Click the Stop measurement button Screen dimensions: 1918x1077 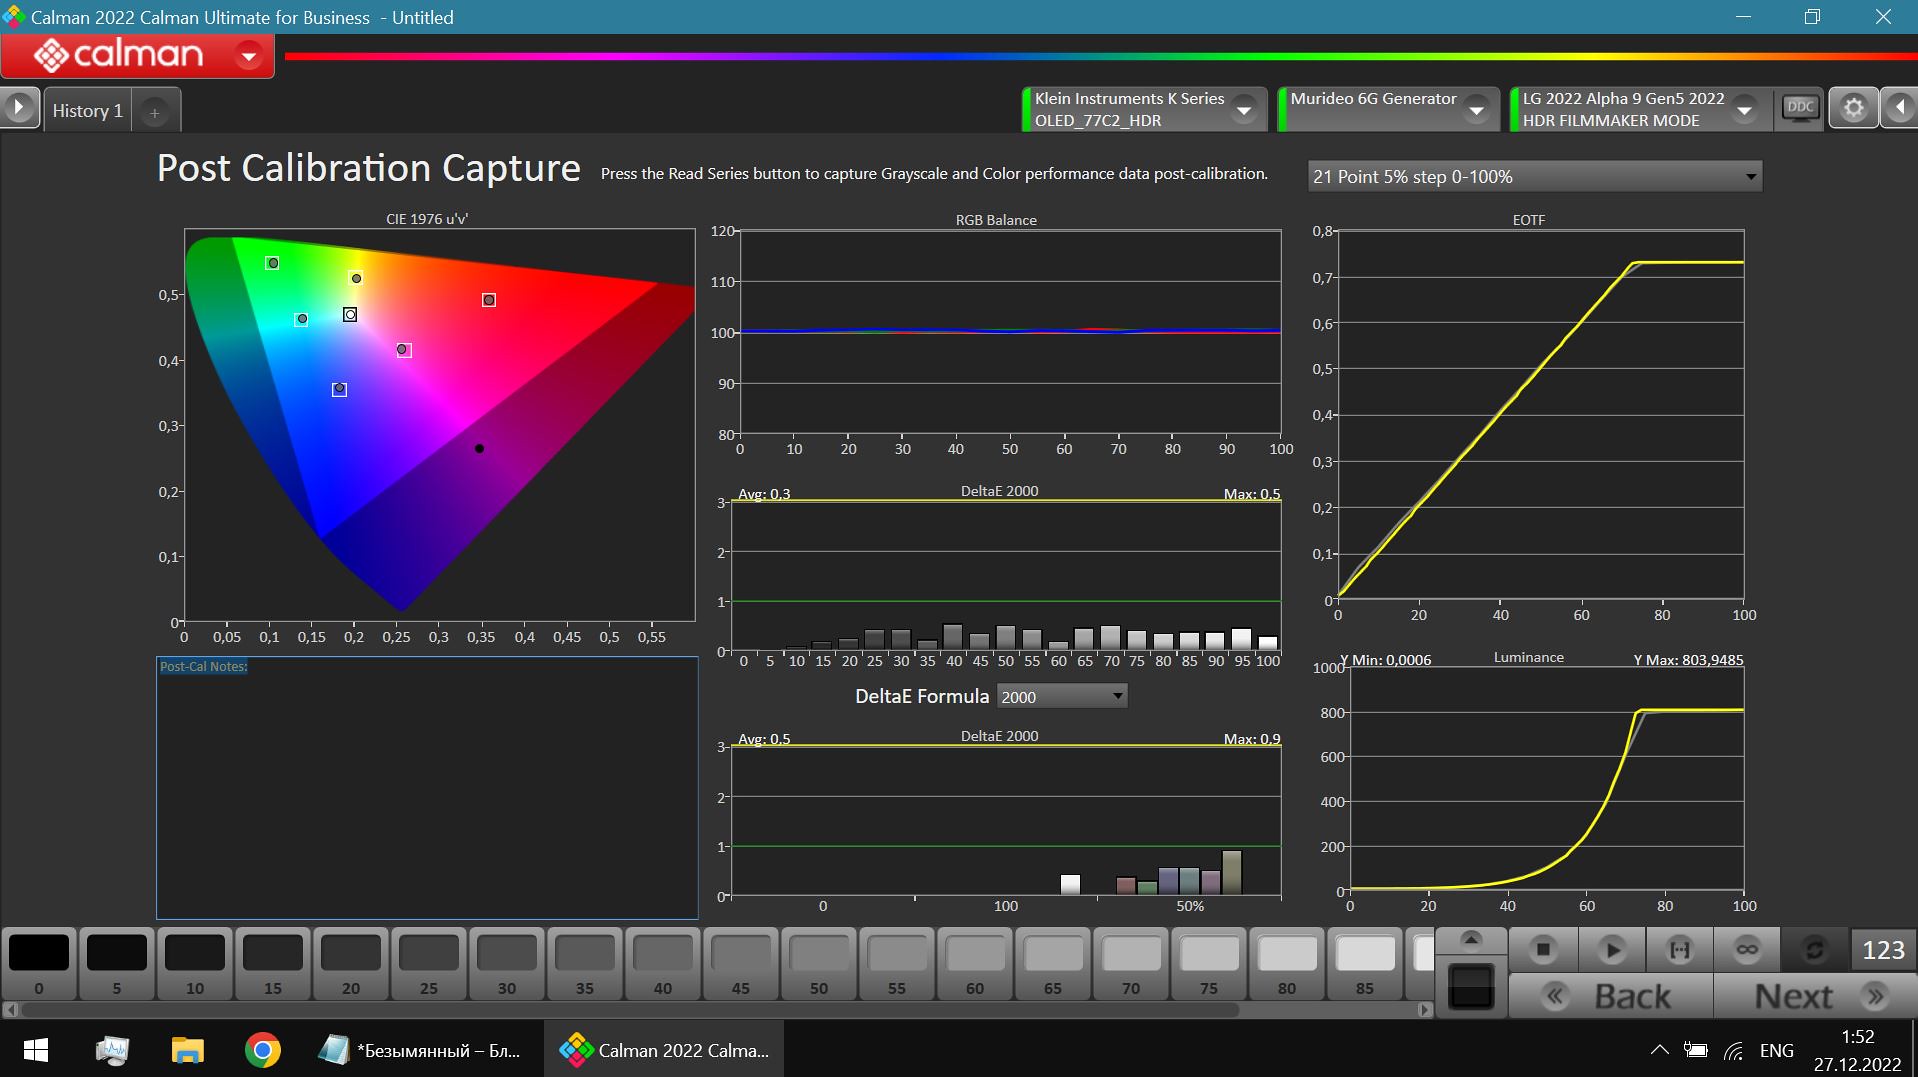[1543, 950]
